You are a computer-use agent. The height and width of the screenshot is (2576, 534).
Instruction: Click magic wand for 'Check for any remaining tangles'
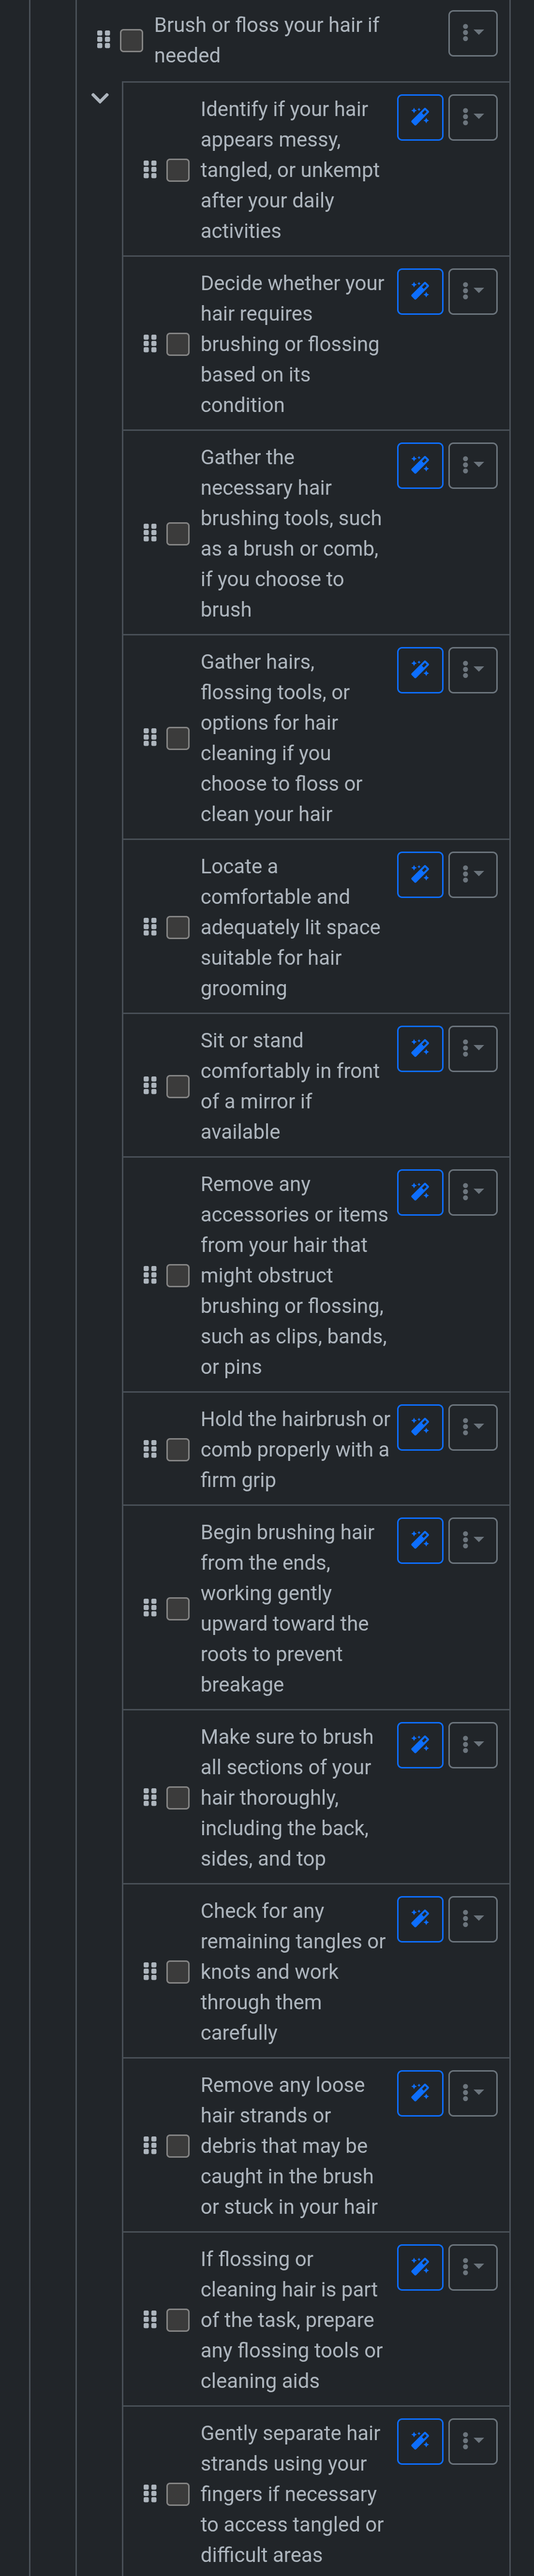(420, 1919)
